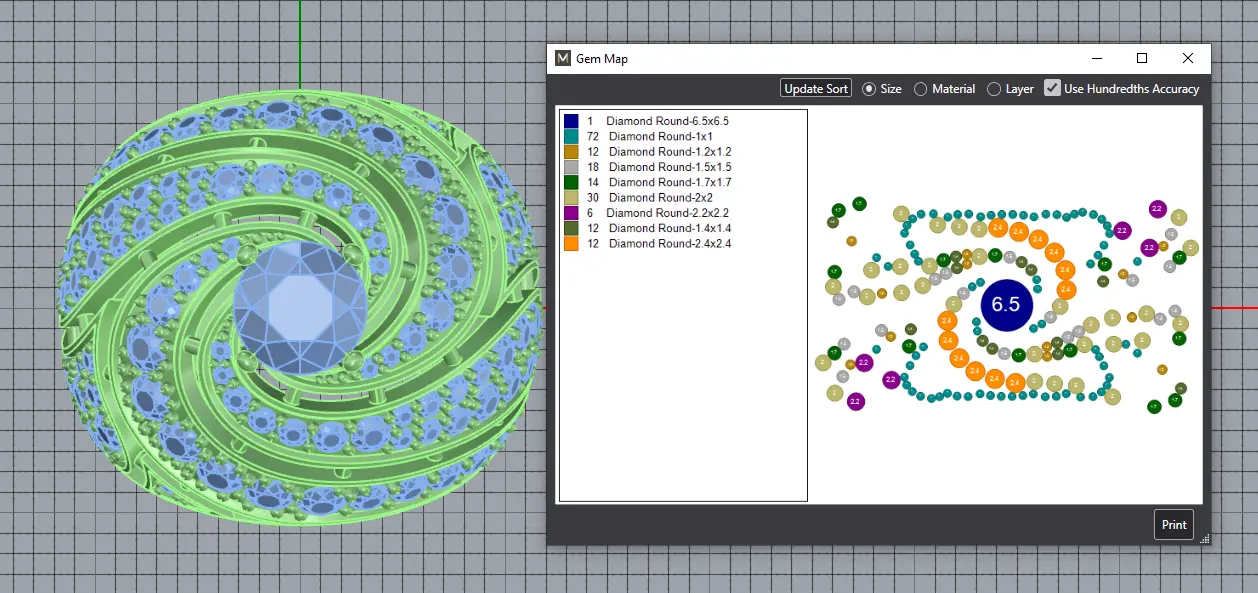Image resolution: width=1258 pixels, height=593 pixels.
Task: Maximize the Gem Map window
Action: (1142, 59)
